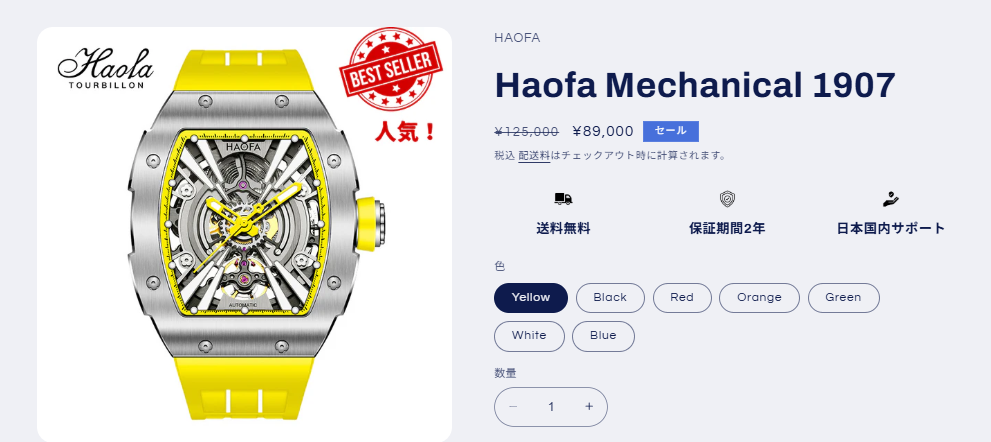
Task: Pick the Blue color variant
Action: coord(603,336)
